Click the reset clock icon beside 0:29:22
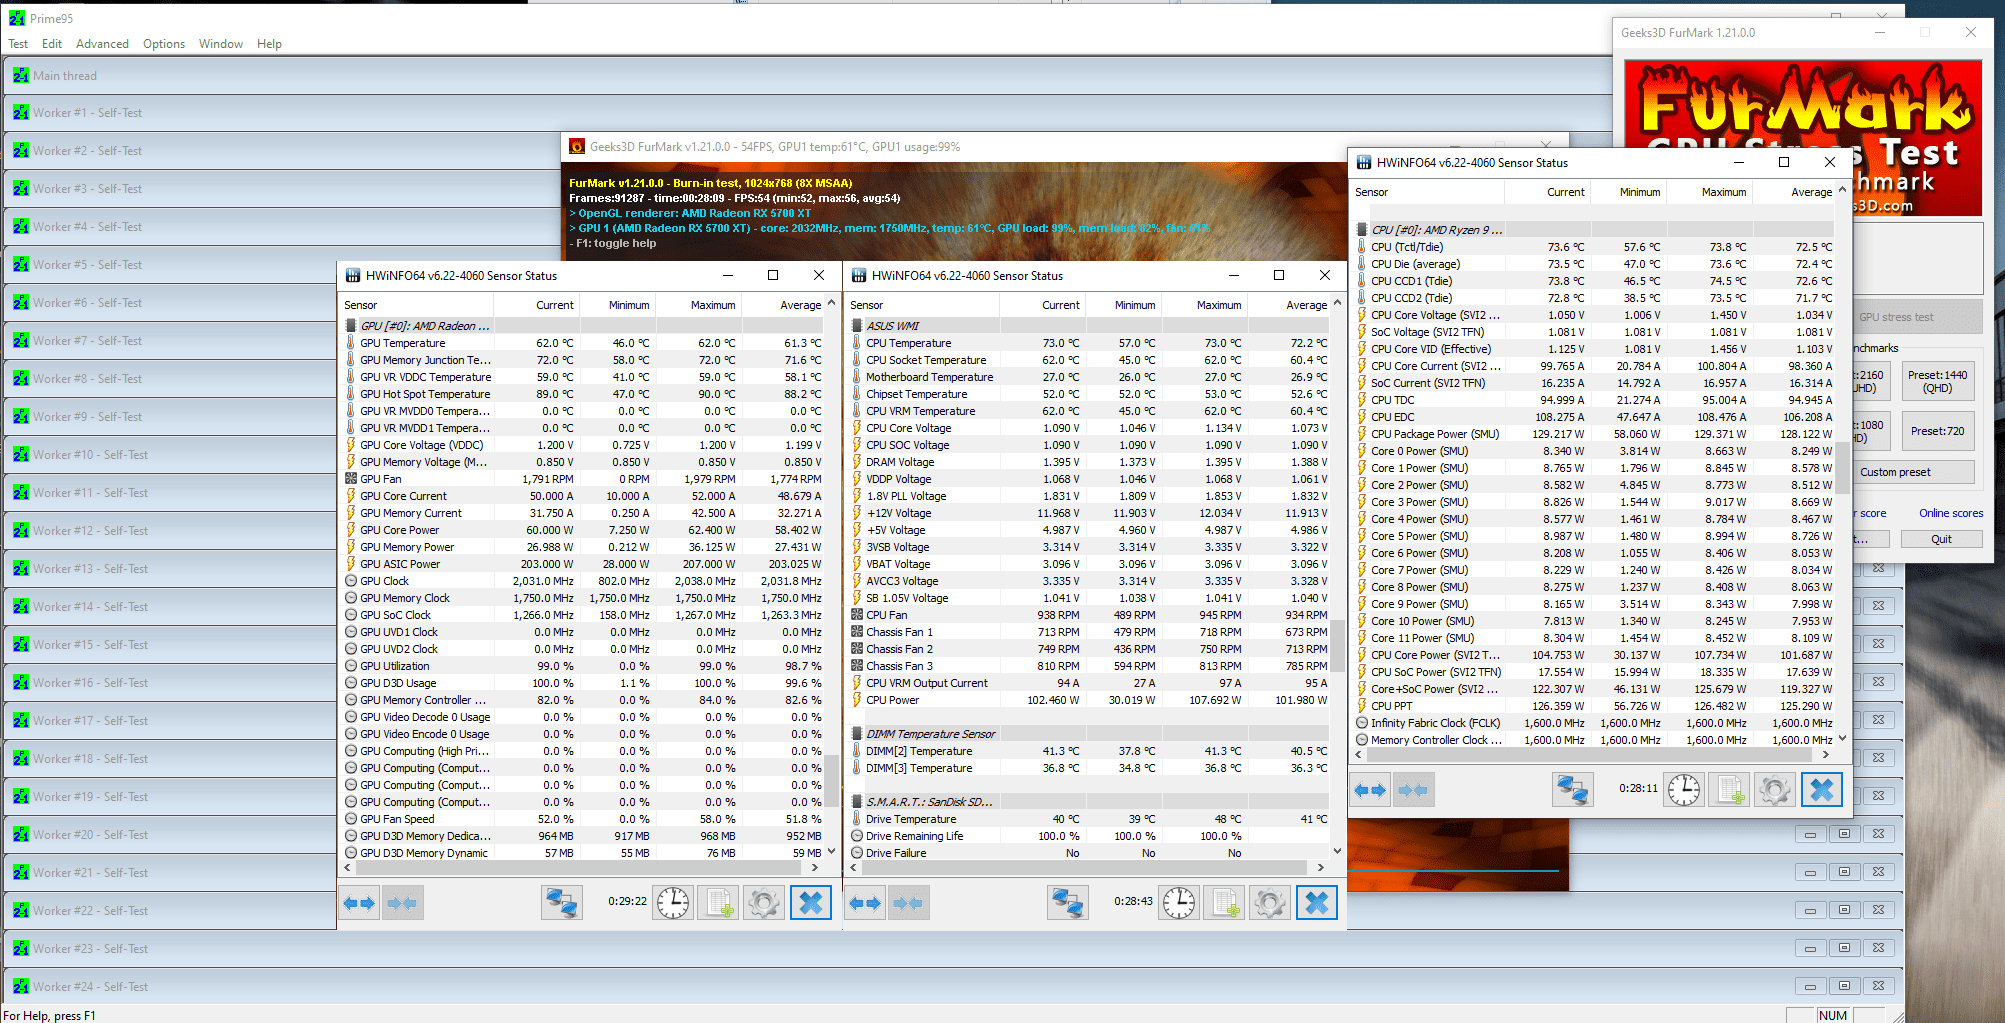 tap(673, 903)
